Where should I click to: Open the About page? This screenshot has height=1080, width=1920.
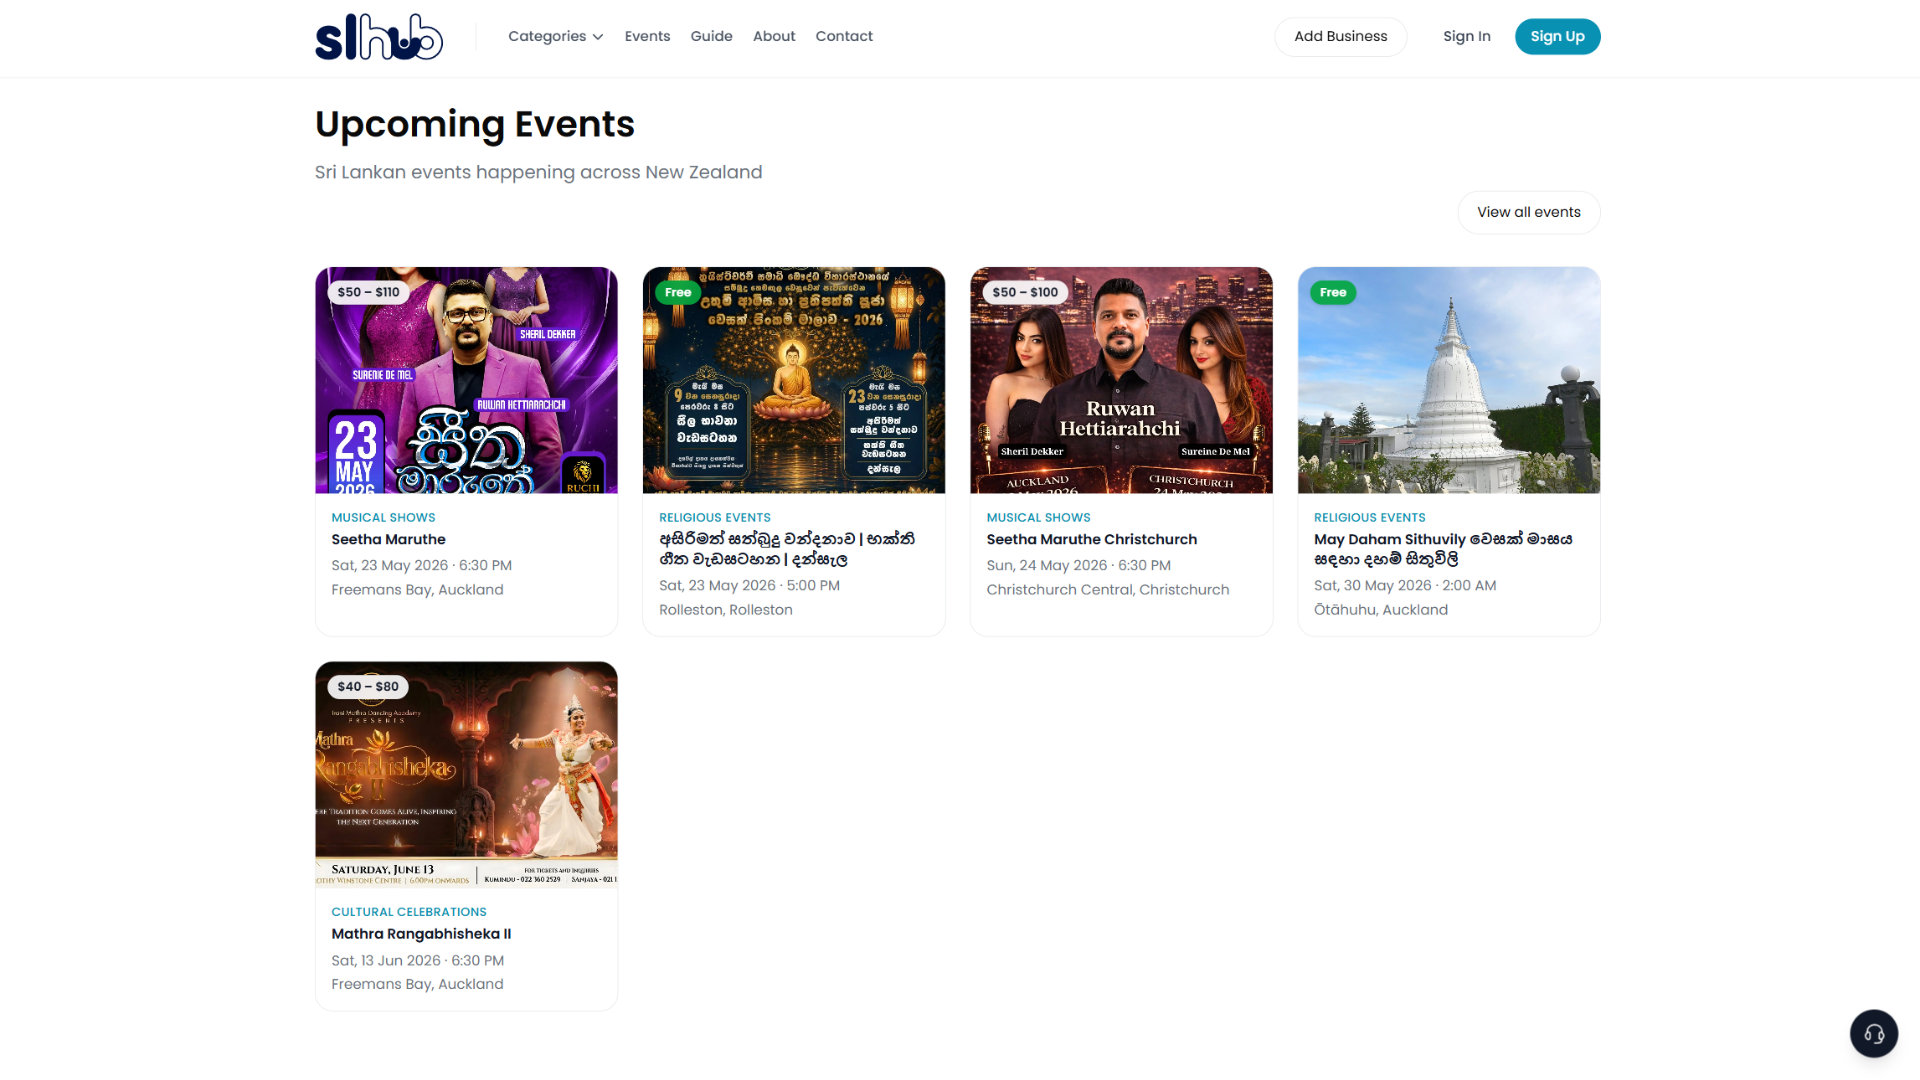(x=774, y=36)
